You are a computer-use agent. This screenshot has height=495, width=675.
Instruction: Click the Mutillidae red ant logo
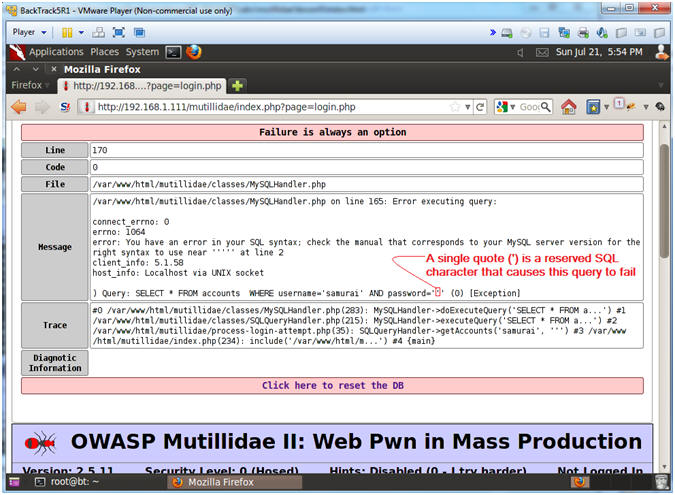click(40, 442)
